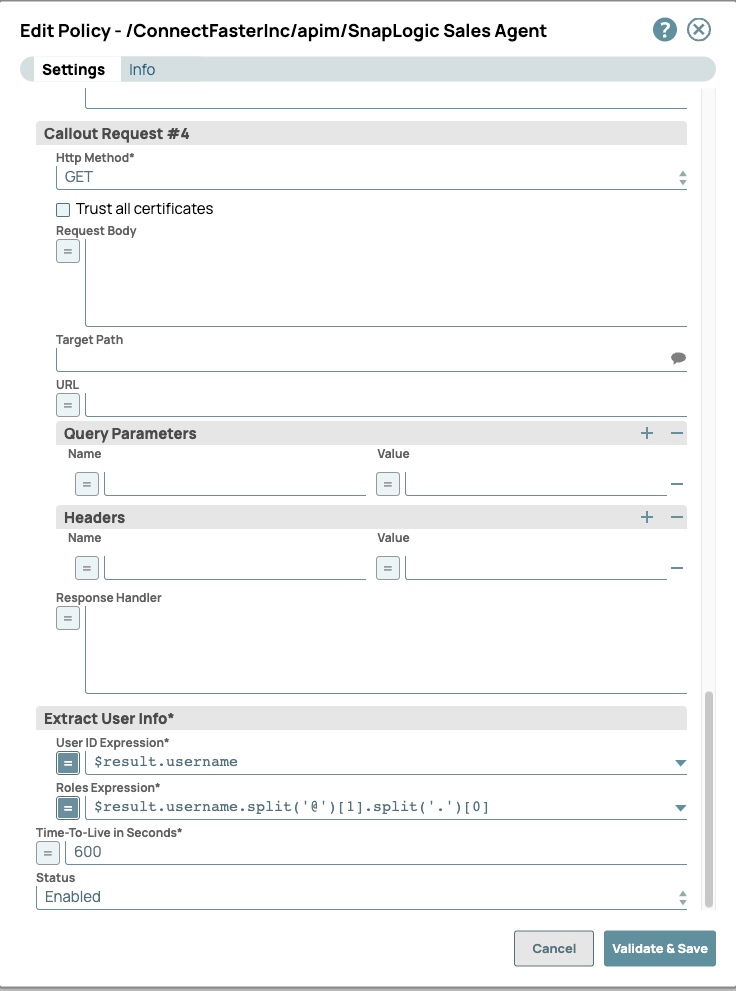Expand the Roles Expression suggestions arrow
The height and width of the screenshot is (991, 736).
pyautogui.click(x=680, y=808)
